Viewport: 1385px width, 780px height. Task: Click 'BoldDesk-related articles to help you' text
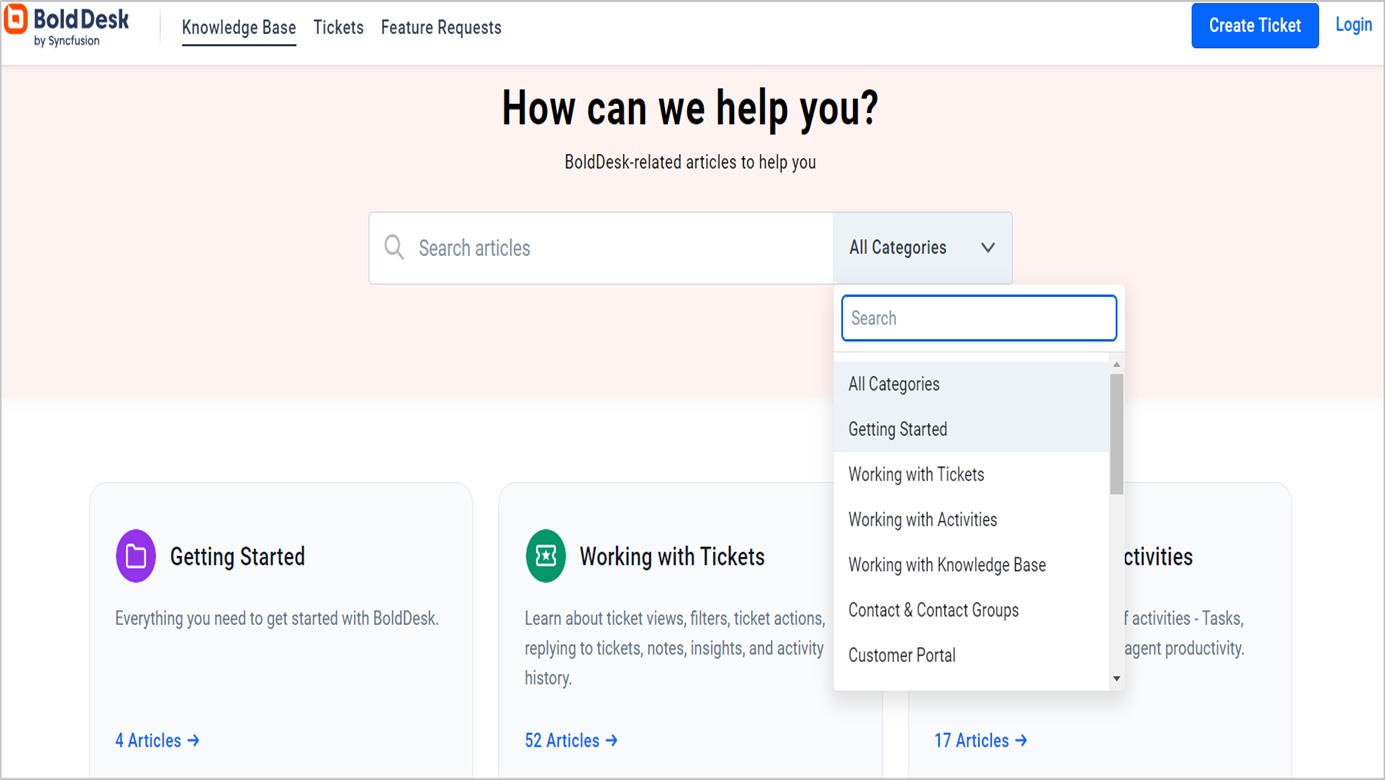tap(690, 162)
